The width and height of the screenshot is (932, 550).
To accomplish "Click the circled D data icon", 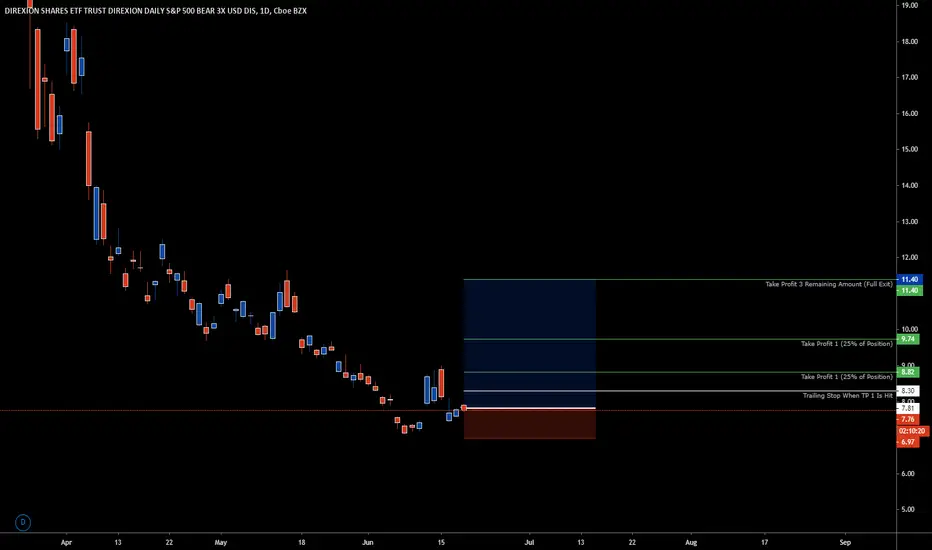I will pyautogui.click(x=23, y=522).
